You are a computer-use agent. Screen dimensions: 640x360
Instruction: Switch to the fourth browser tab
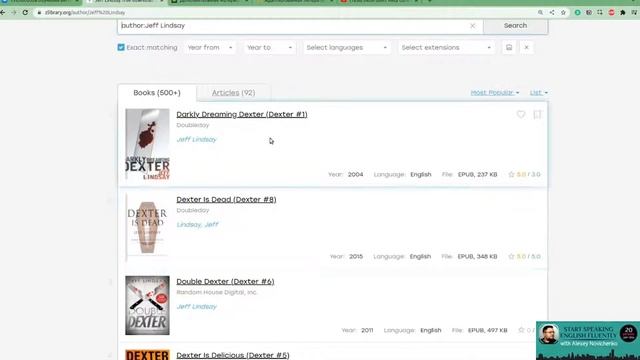(x=295, y=2)
